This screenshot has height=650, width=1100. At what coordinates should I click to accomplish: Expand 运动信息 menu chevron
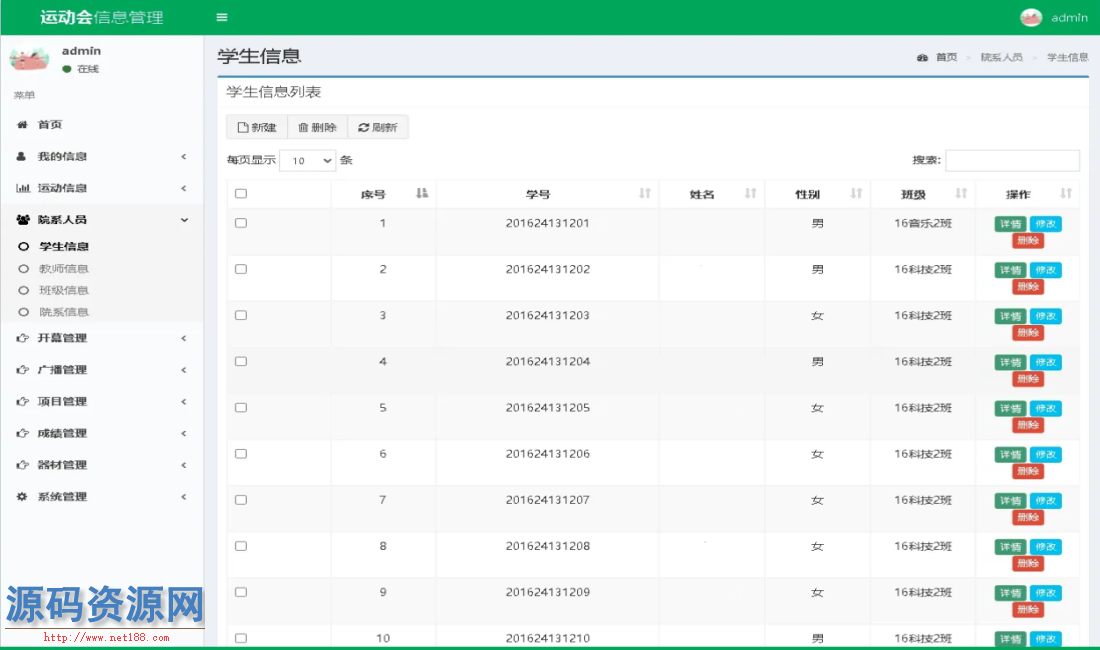tap(184, 188)
